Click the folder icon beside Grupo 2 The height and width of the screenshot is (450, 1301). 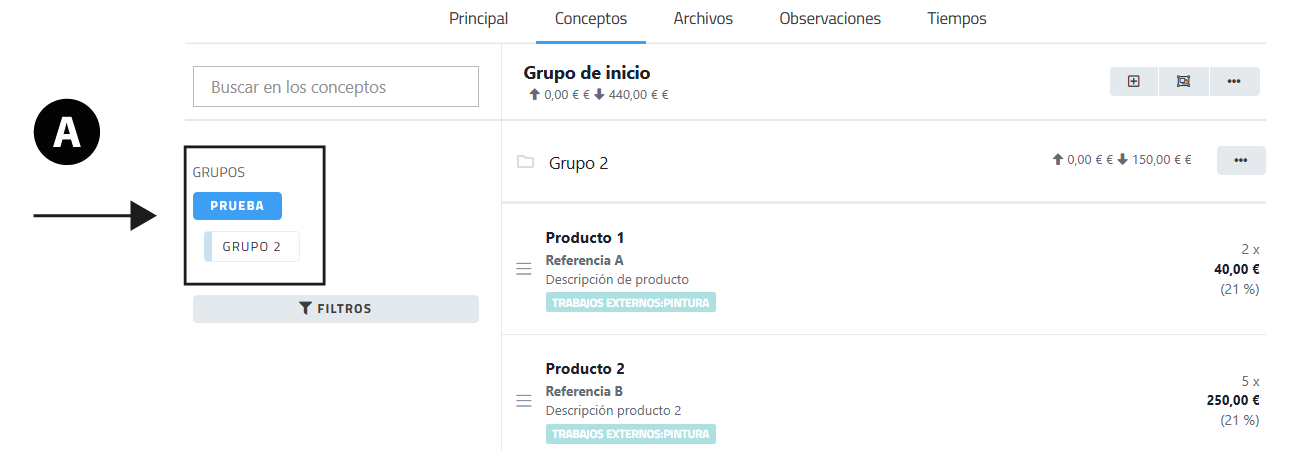click(525, 162)
